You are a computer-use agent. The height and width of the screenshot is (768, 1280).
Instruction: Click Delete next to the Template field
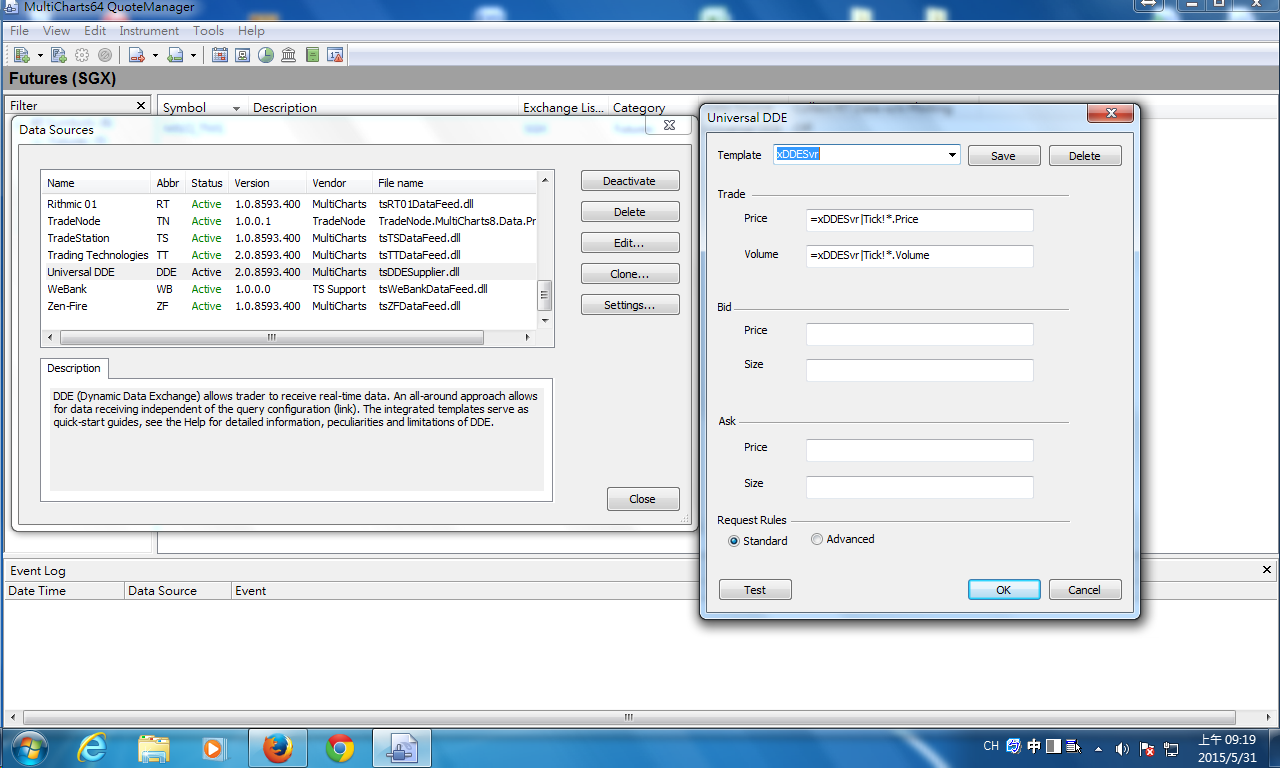point(1084,156)
